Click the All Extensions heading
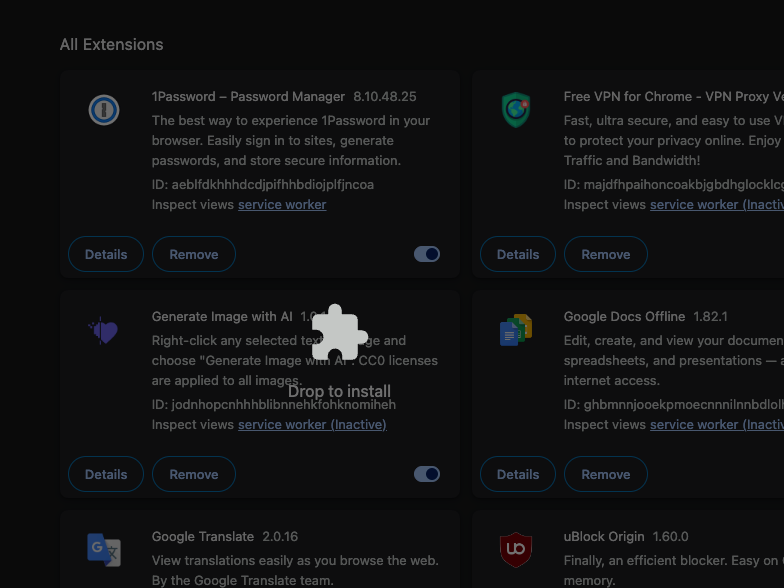This screenshot has width=784, height=588. tap(112, 44)
